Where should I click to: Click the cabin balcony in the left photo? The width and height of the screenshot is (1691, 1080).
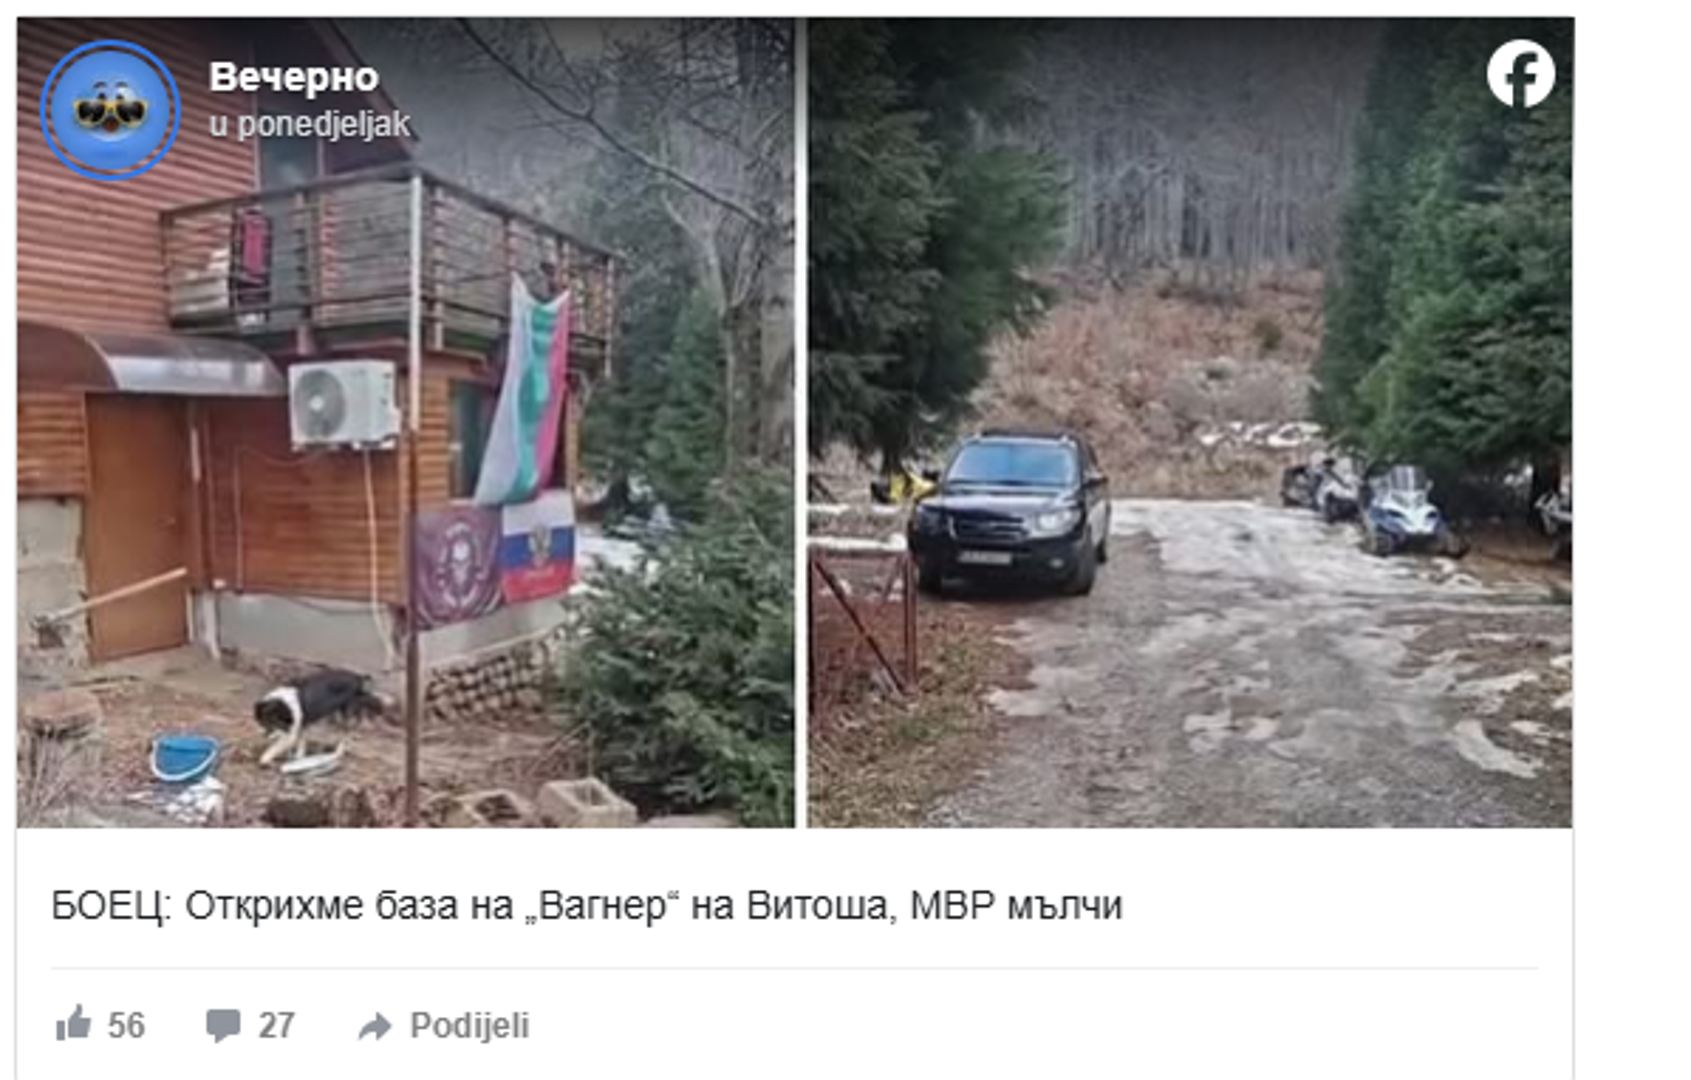click(390, 260)
